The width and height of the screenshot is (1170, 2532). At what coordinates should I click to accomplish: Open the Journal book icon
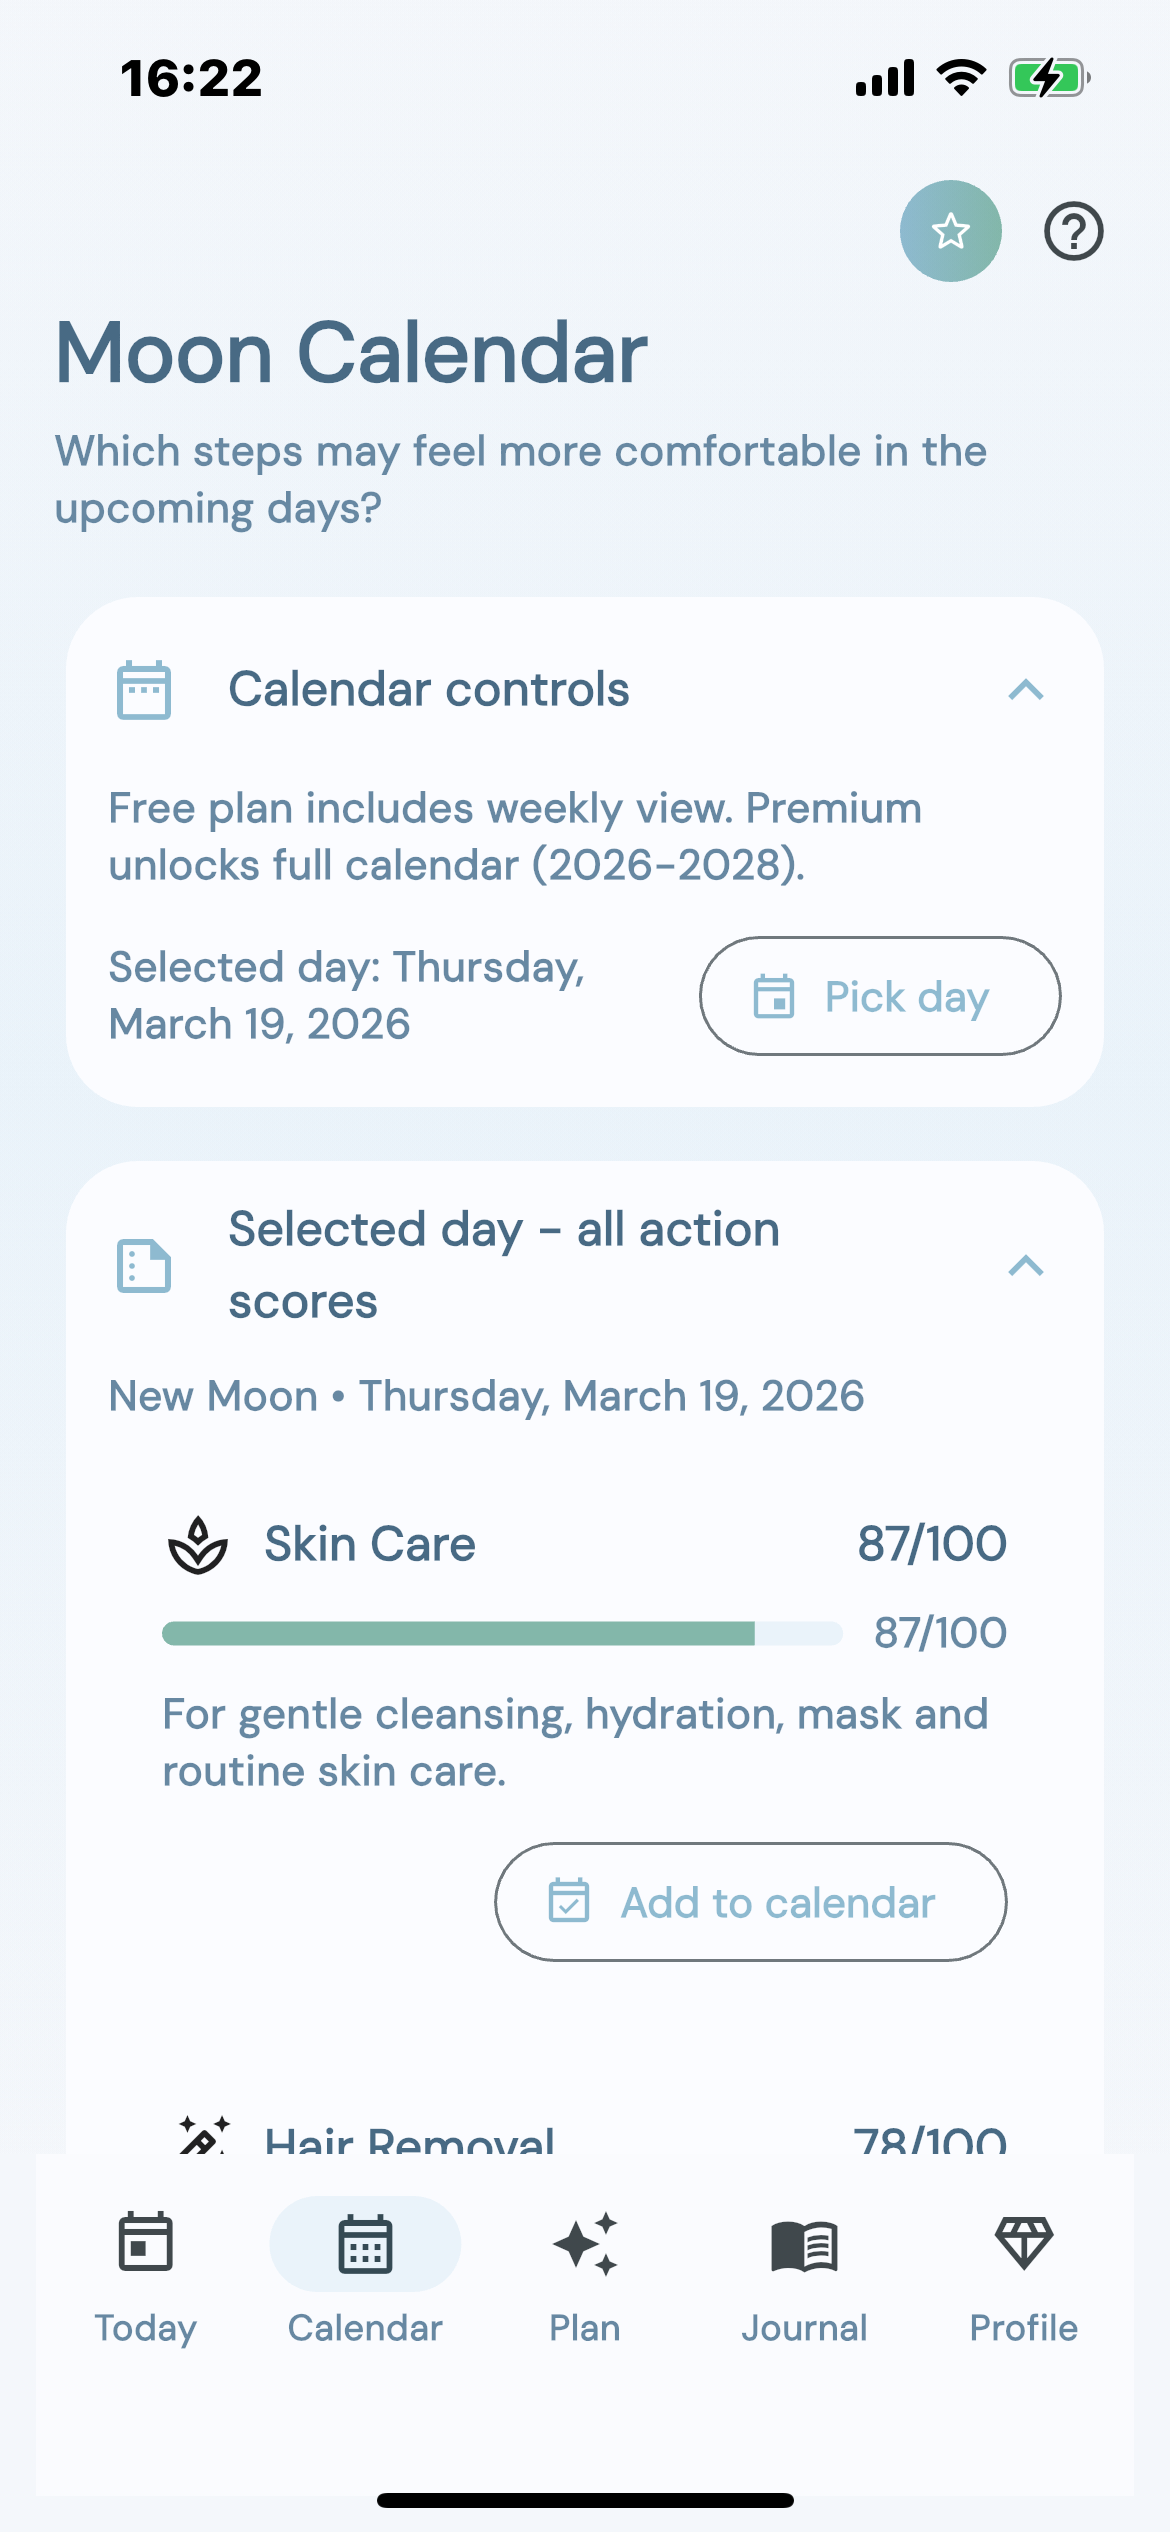point(804,2246)
